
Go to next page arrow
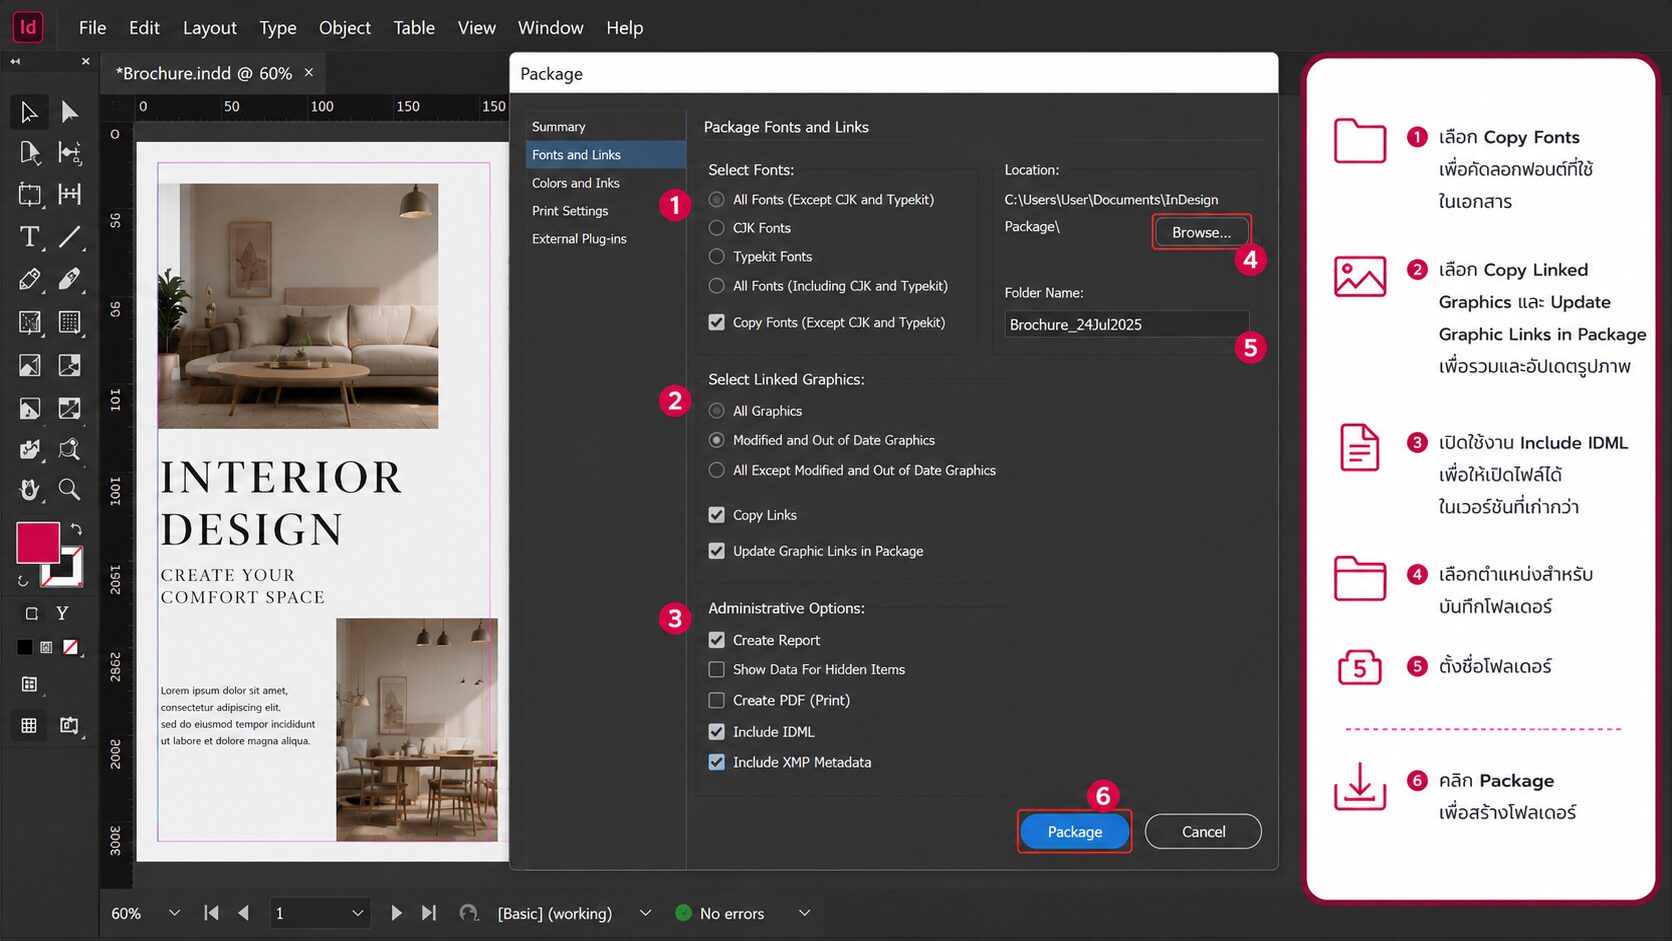396,913
